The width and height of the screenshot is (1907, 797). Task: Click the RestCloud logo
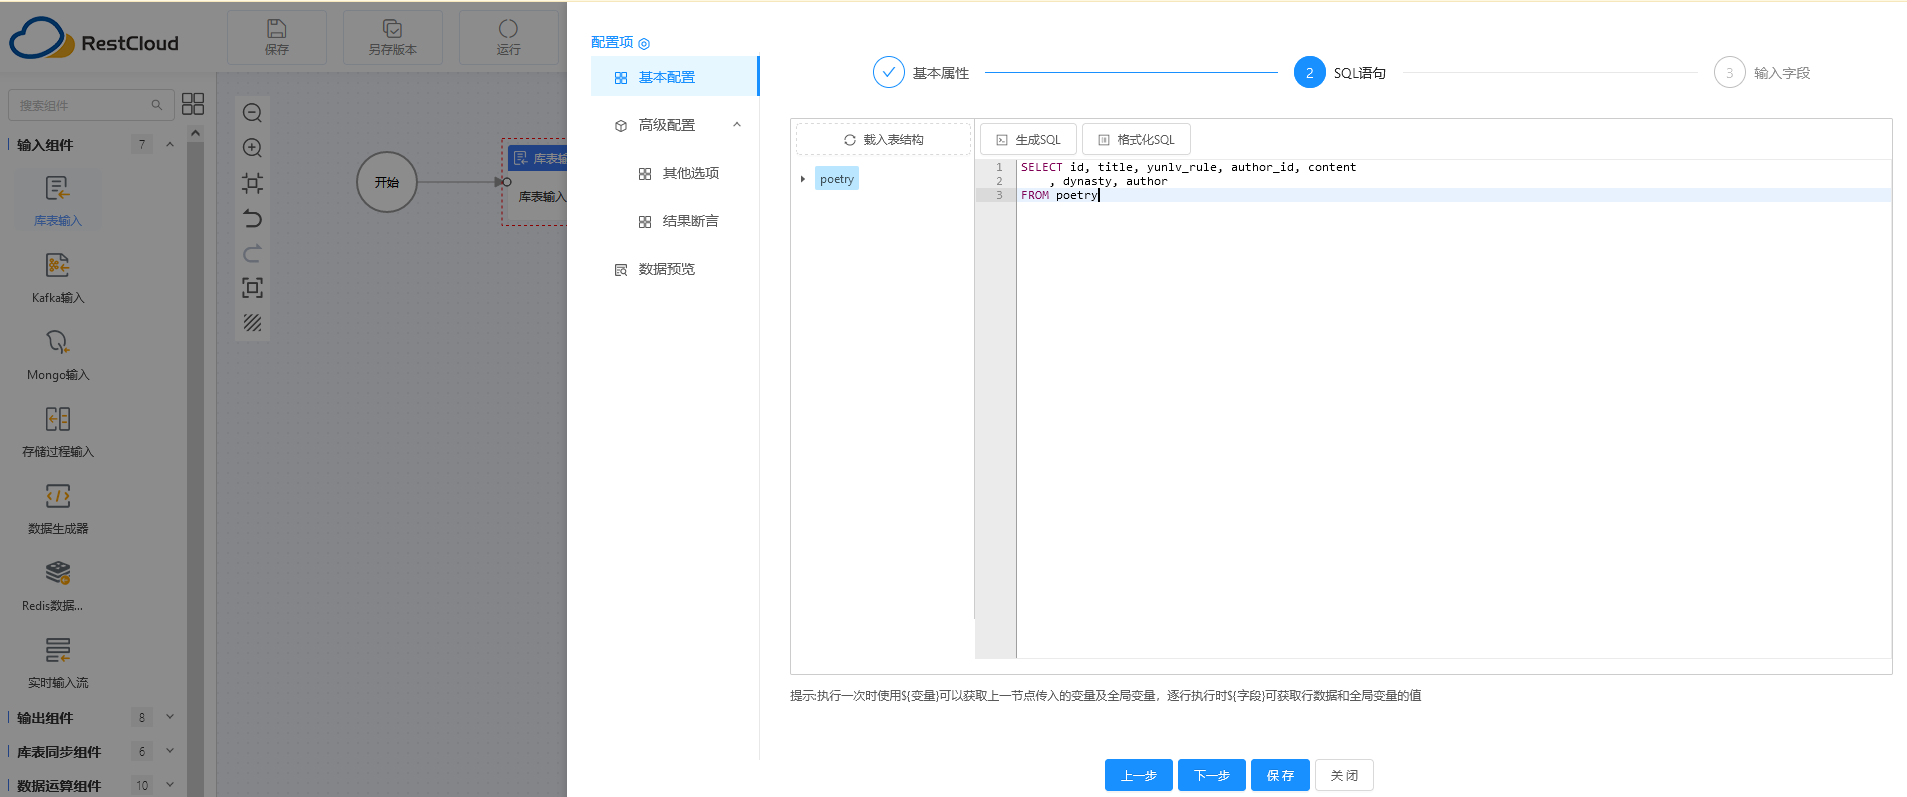(93, 40)
